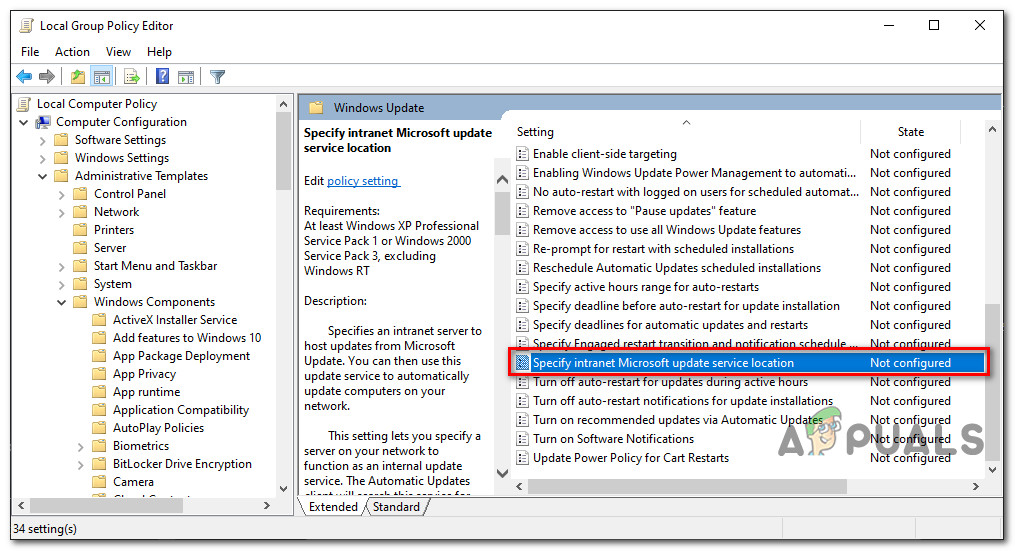The image size is (1015, 551).
Task: Select ActiveX Installer Service folder
Action: (x=175, y=320)
